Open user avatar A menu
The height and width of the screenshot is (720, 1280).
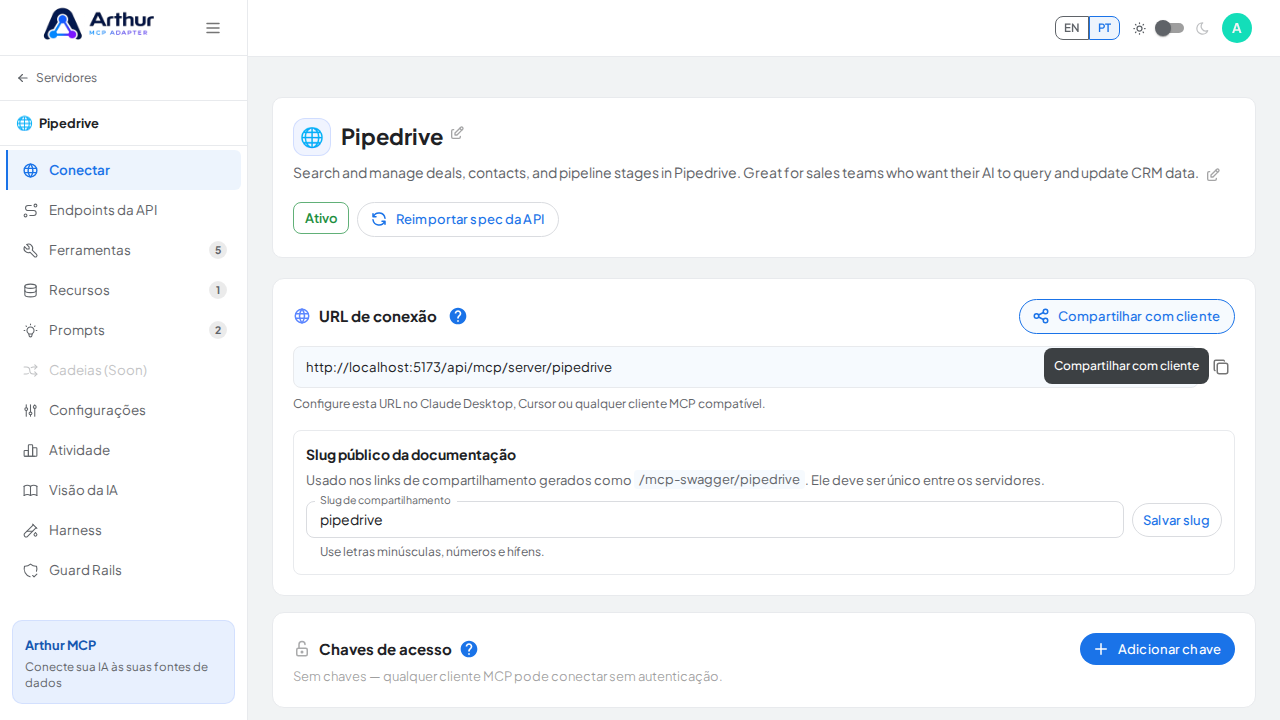point(1237,28)
